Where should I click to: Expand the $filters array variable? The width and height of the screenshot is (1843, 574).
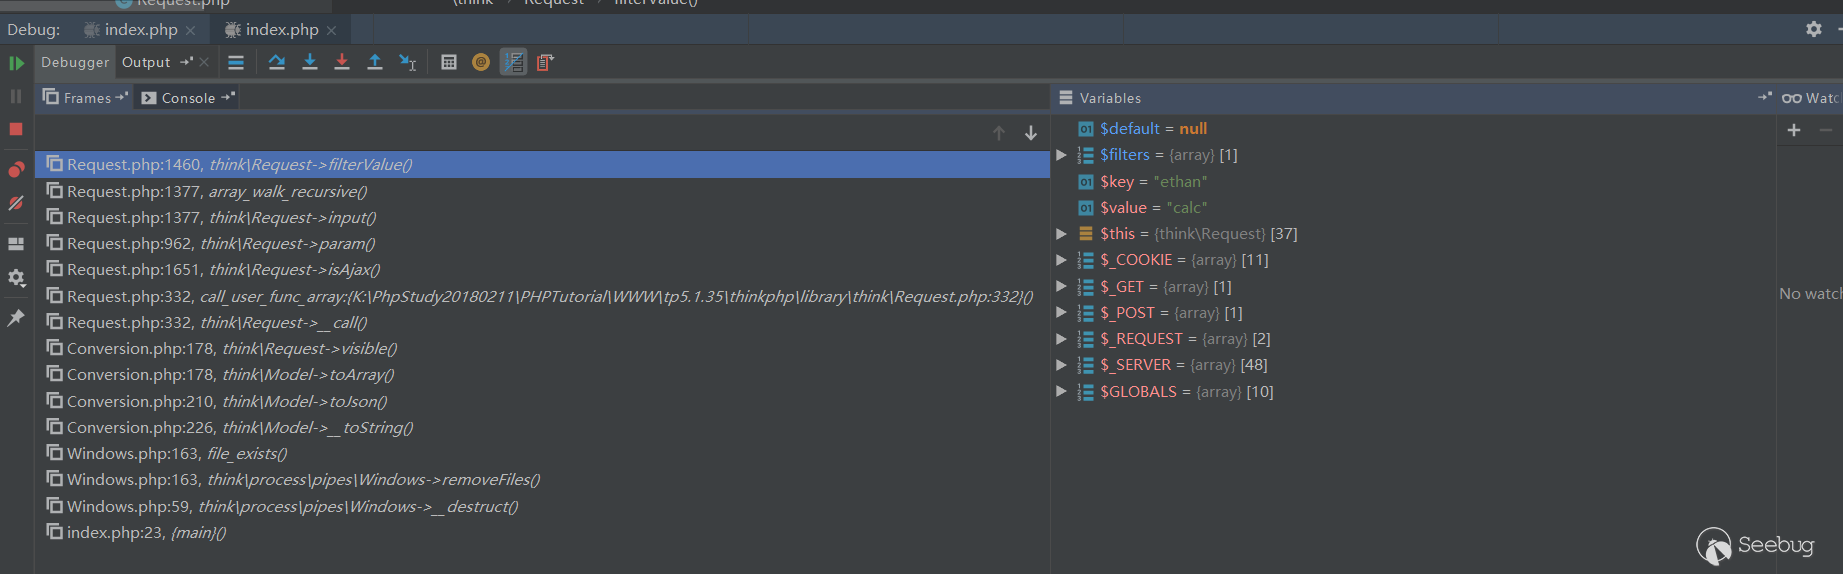click(1061, 155)
